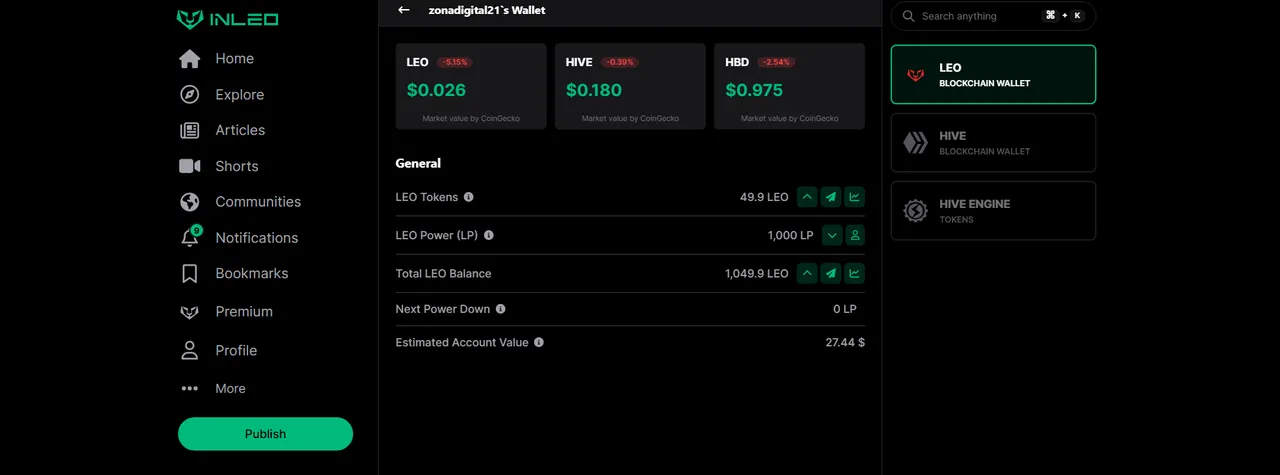Click the 49.9 LEO value

tap(764, 197)
